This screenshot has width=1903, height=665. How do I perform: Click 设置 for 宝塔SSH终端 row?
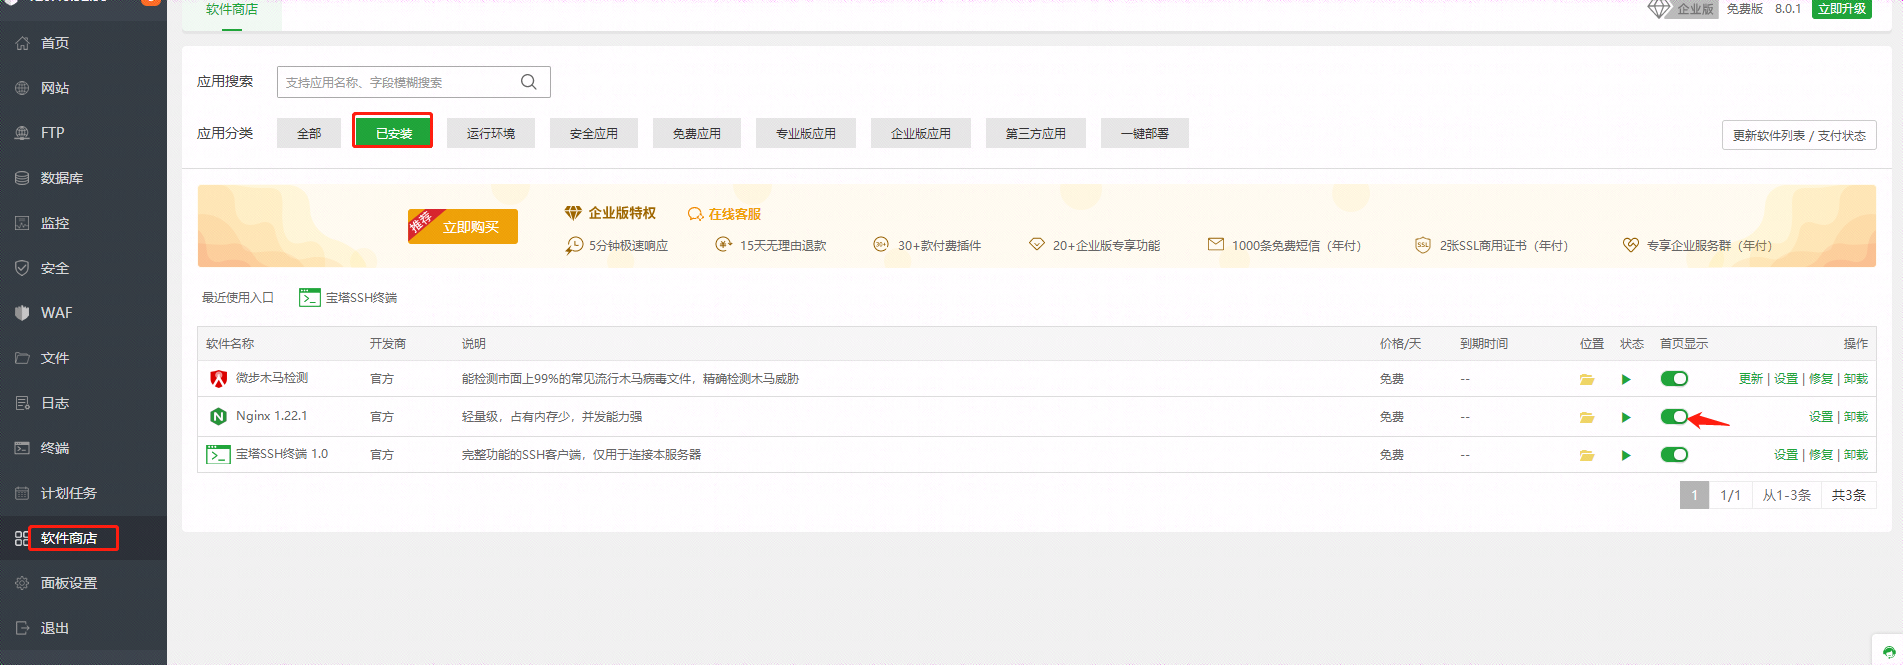point(1786,454)
